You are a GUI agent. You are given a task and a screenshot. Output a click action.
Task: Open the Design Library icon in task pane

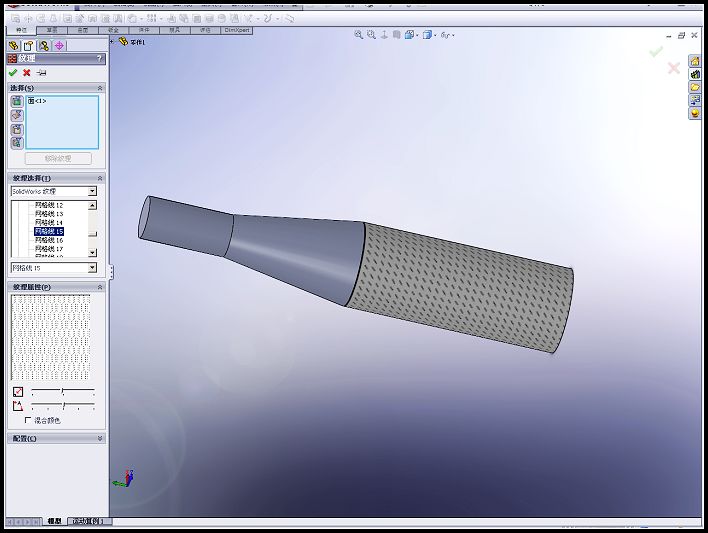[694, 74]
